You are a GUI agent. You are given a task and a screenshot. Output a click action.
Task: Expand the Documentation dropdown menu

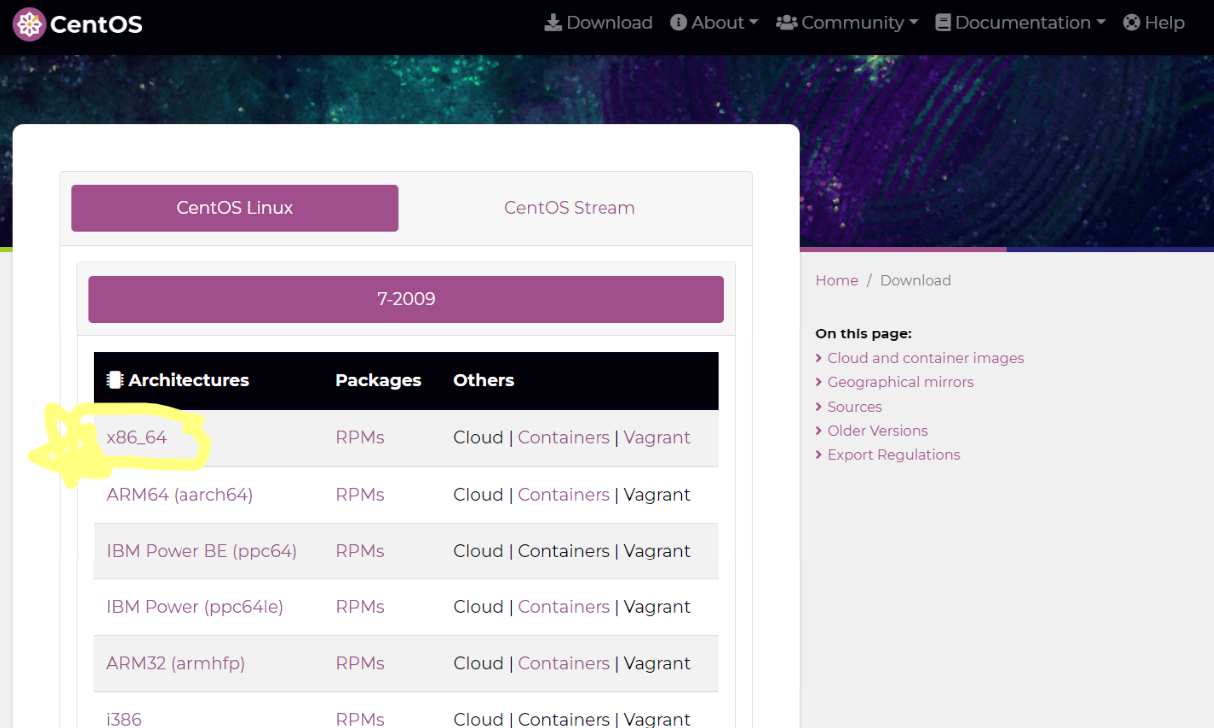pos(1020,22)
